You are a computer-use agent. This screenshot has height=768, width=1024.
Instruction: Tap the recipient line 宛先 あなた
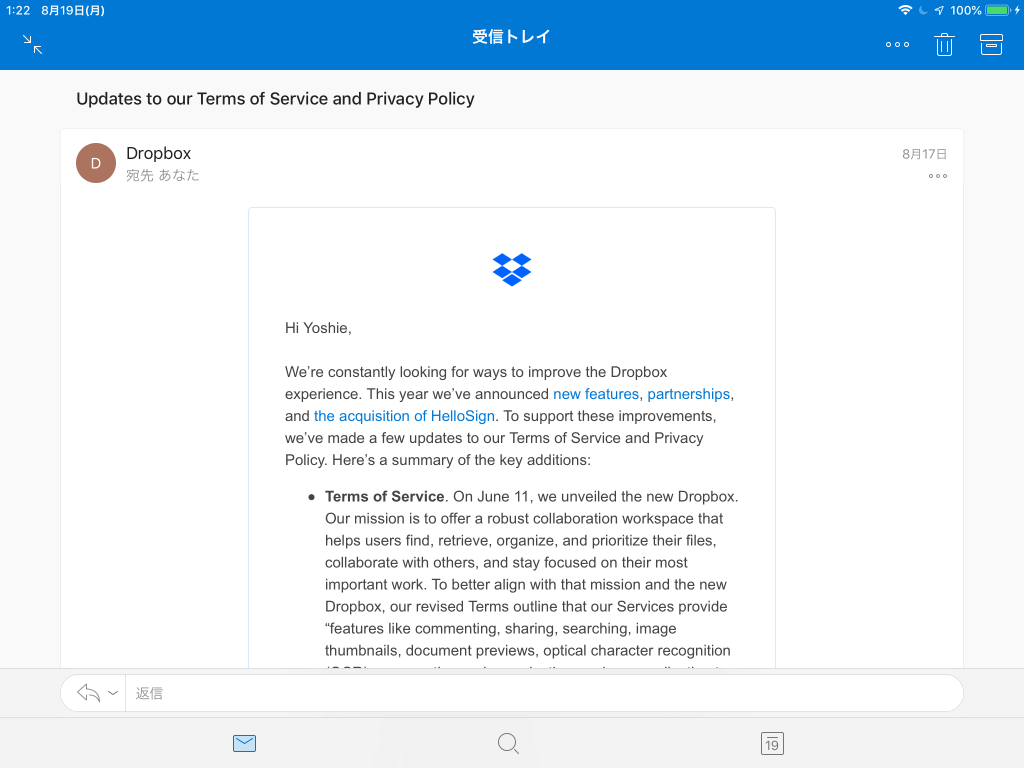point(163,175)
